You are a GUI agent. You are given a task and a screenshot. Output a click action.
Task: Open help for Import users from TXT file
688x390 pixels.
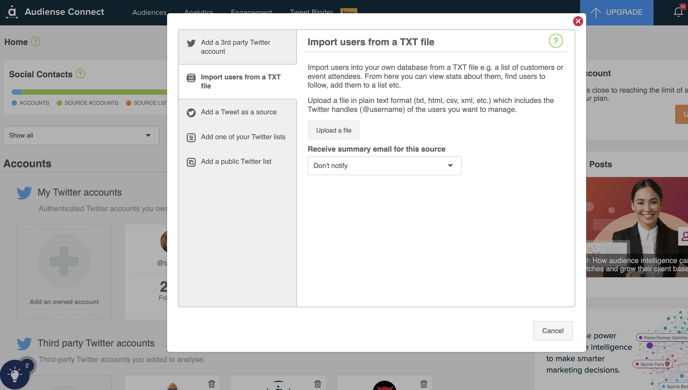pyautogui.click(x=555, y=41)
